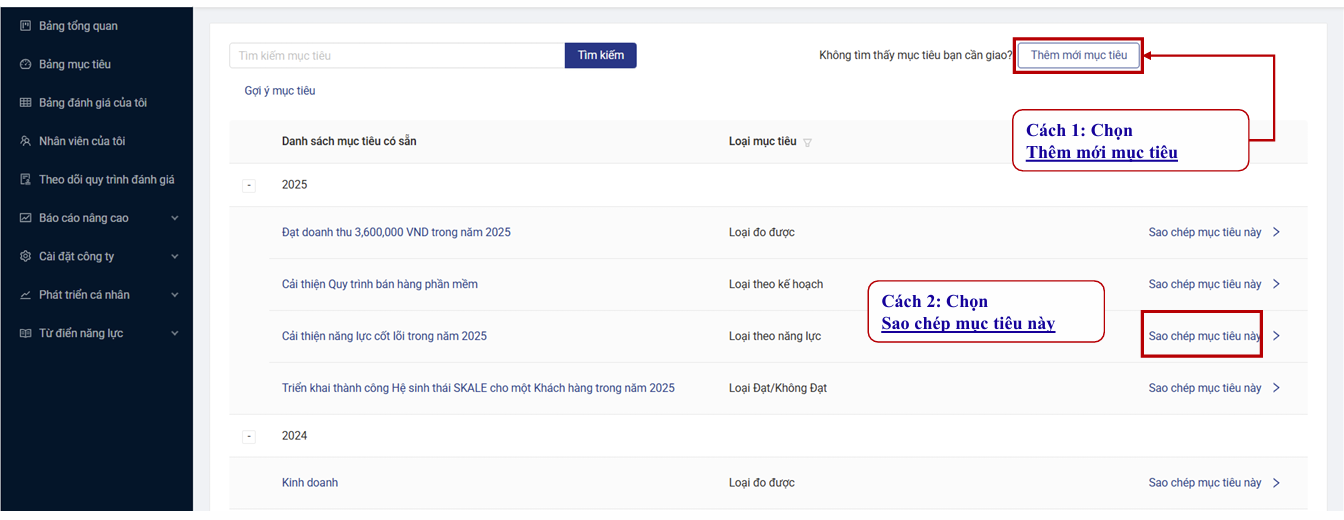Focus the Tìm kiếm mục tiêu search field
Screen dimensions: 1344x520
click(x=397, y=56)
